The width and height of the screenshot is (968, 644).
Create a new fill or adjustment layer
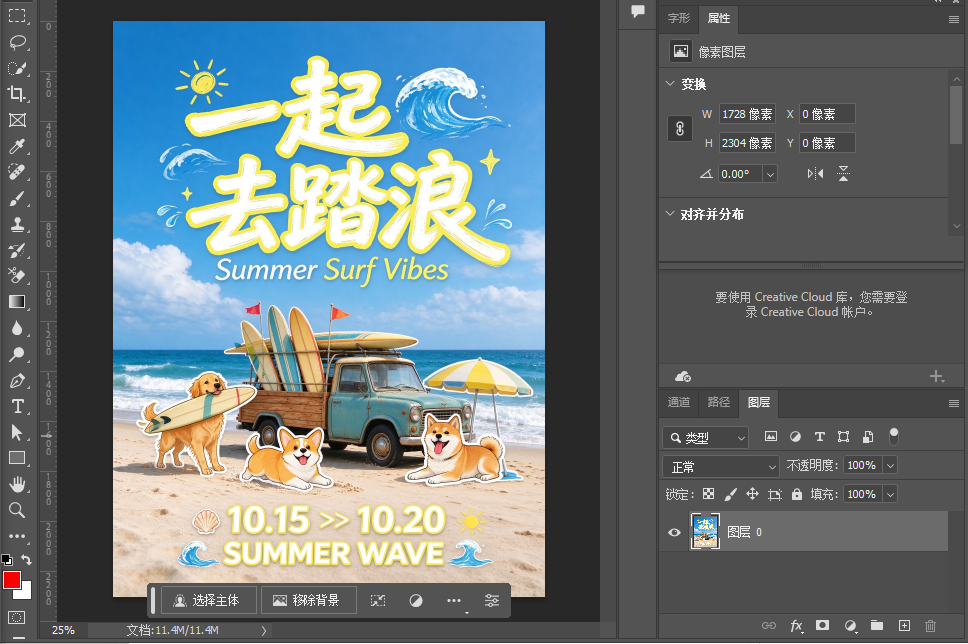click(x=851, y=626)
